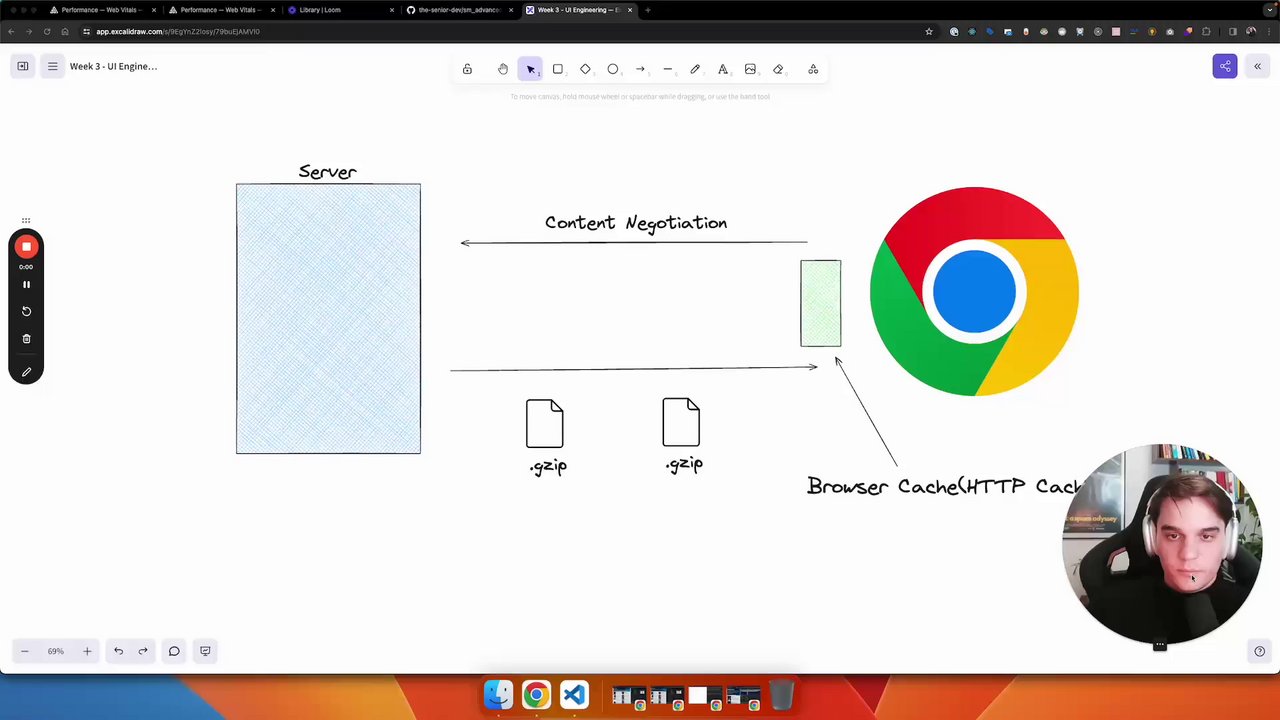Bookmark this page with the star icon
The width and height of the screenshot is (1280, 720).
pyautogui.click(x=929, y=31)
